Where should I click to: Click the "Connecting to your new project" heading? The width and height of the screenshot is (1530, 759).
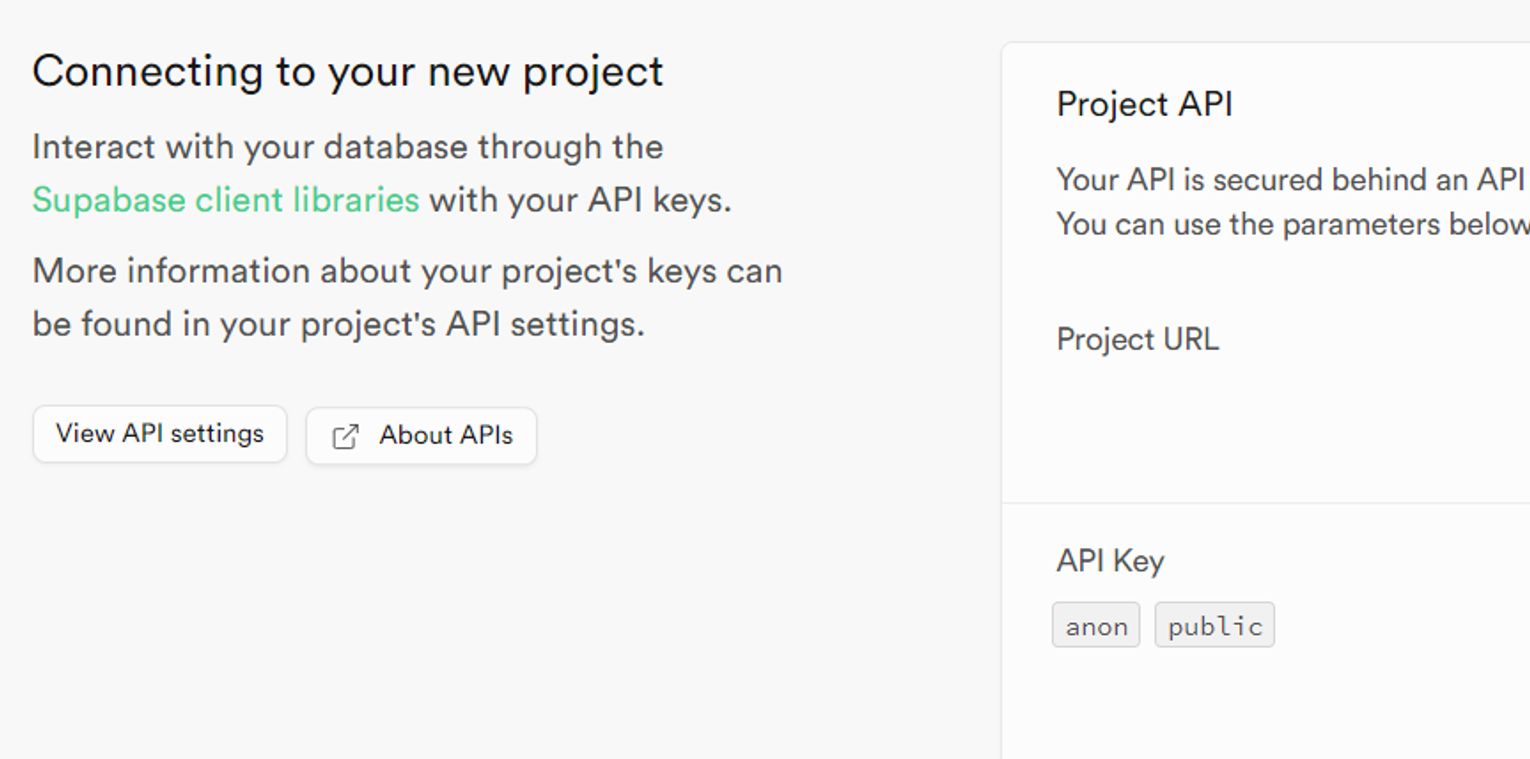(x=347, y=71)
